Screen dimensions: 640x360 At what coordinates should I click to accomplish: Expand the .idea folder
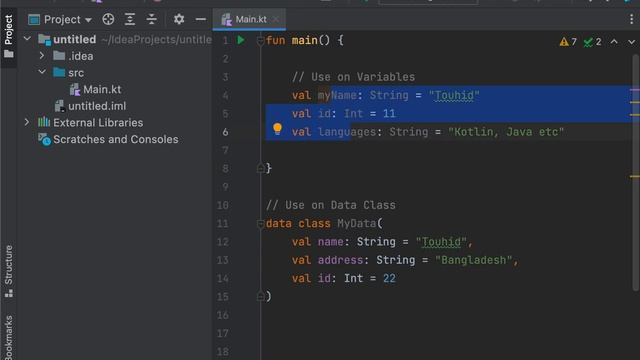coord(42,55)
